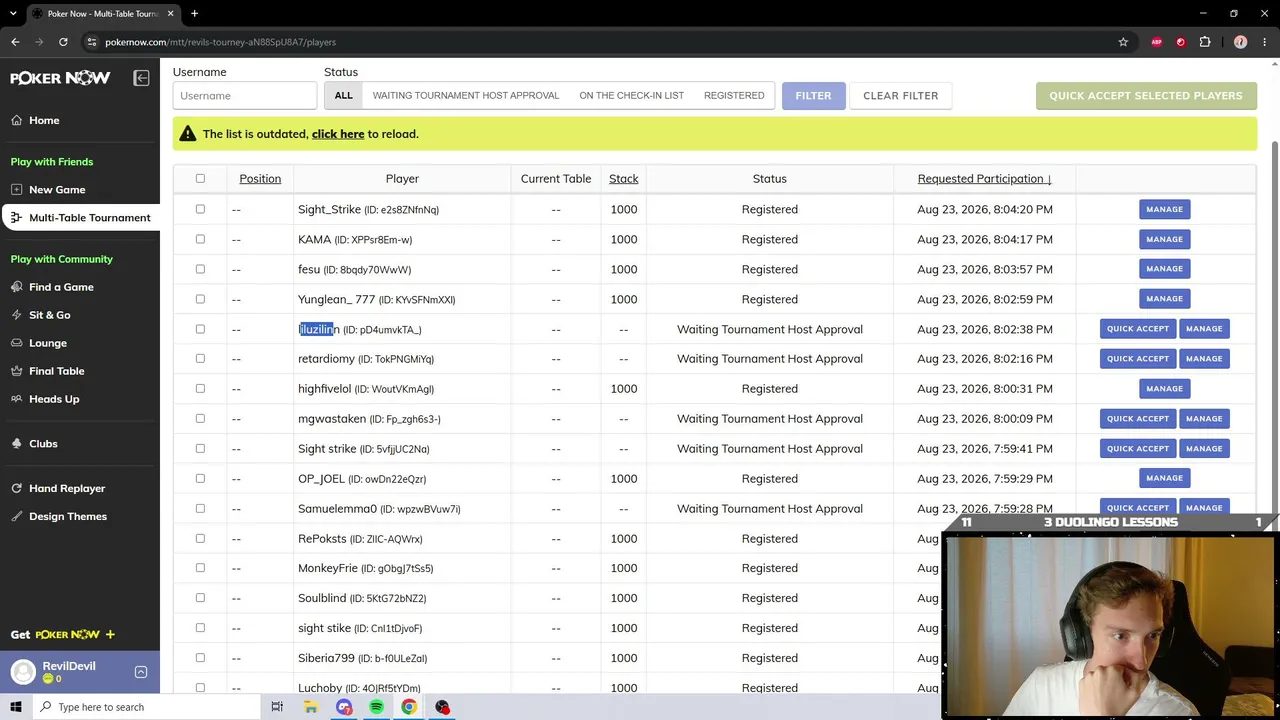Check the Sight_Strike row checkbox

(x=200, y=209)
